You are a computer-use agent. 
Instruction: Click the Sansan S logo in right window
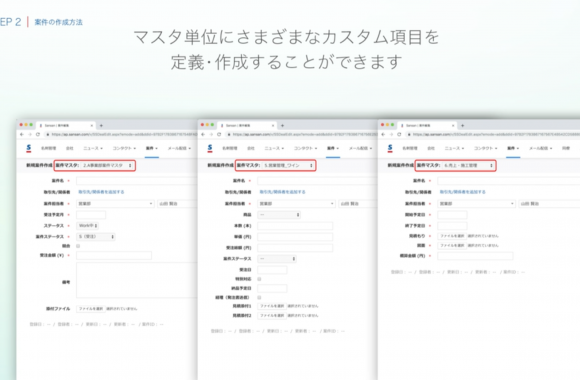coord(390,148)
